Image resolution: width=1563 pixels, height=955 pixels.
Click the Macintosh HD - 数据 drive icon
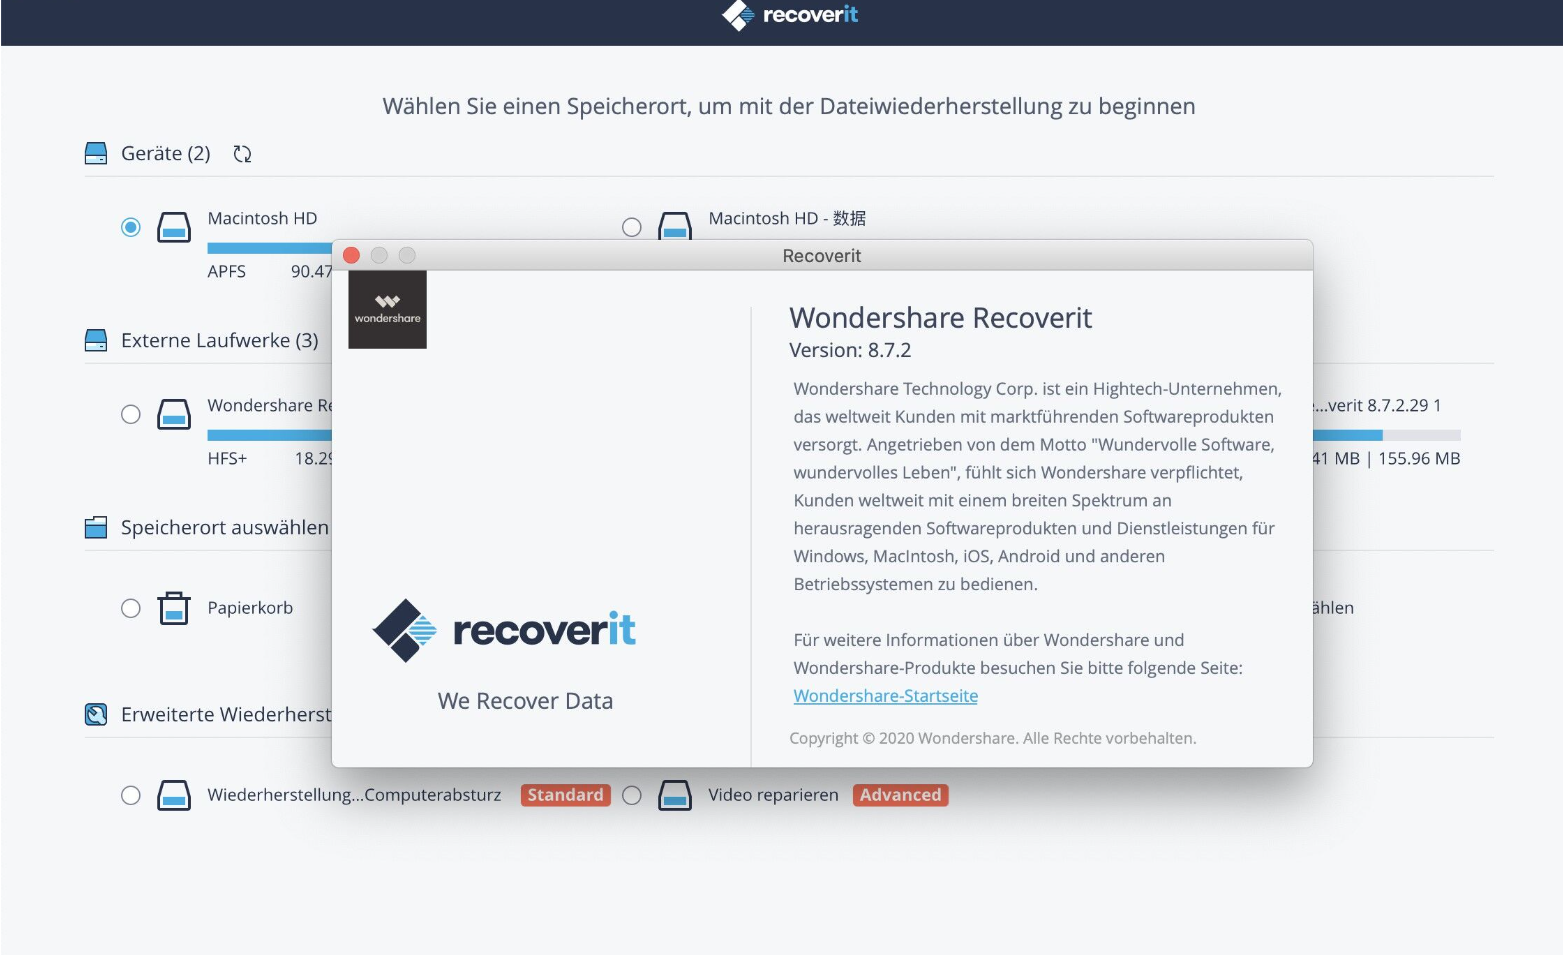pos(675,225)
